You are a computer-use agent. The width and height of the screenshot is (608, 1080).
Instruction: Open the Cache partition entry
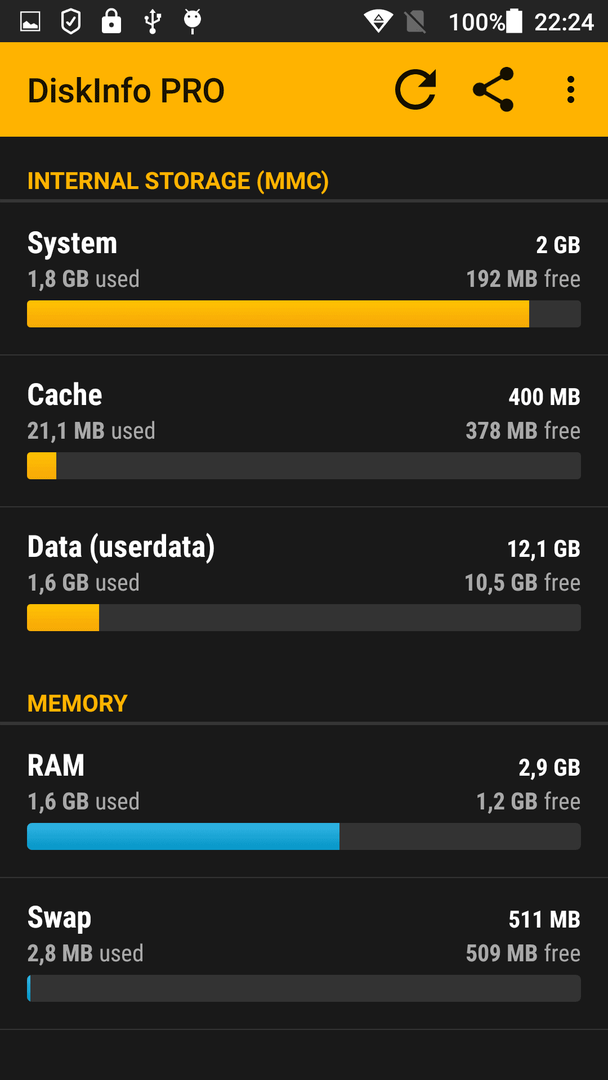(x=304, y=431)
